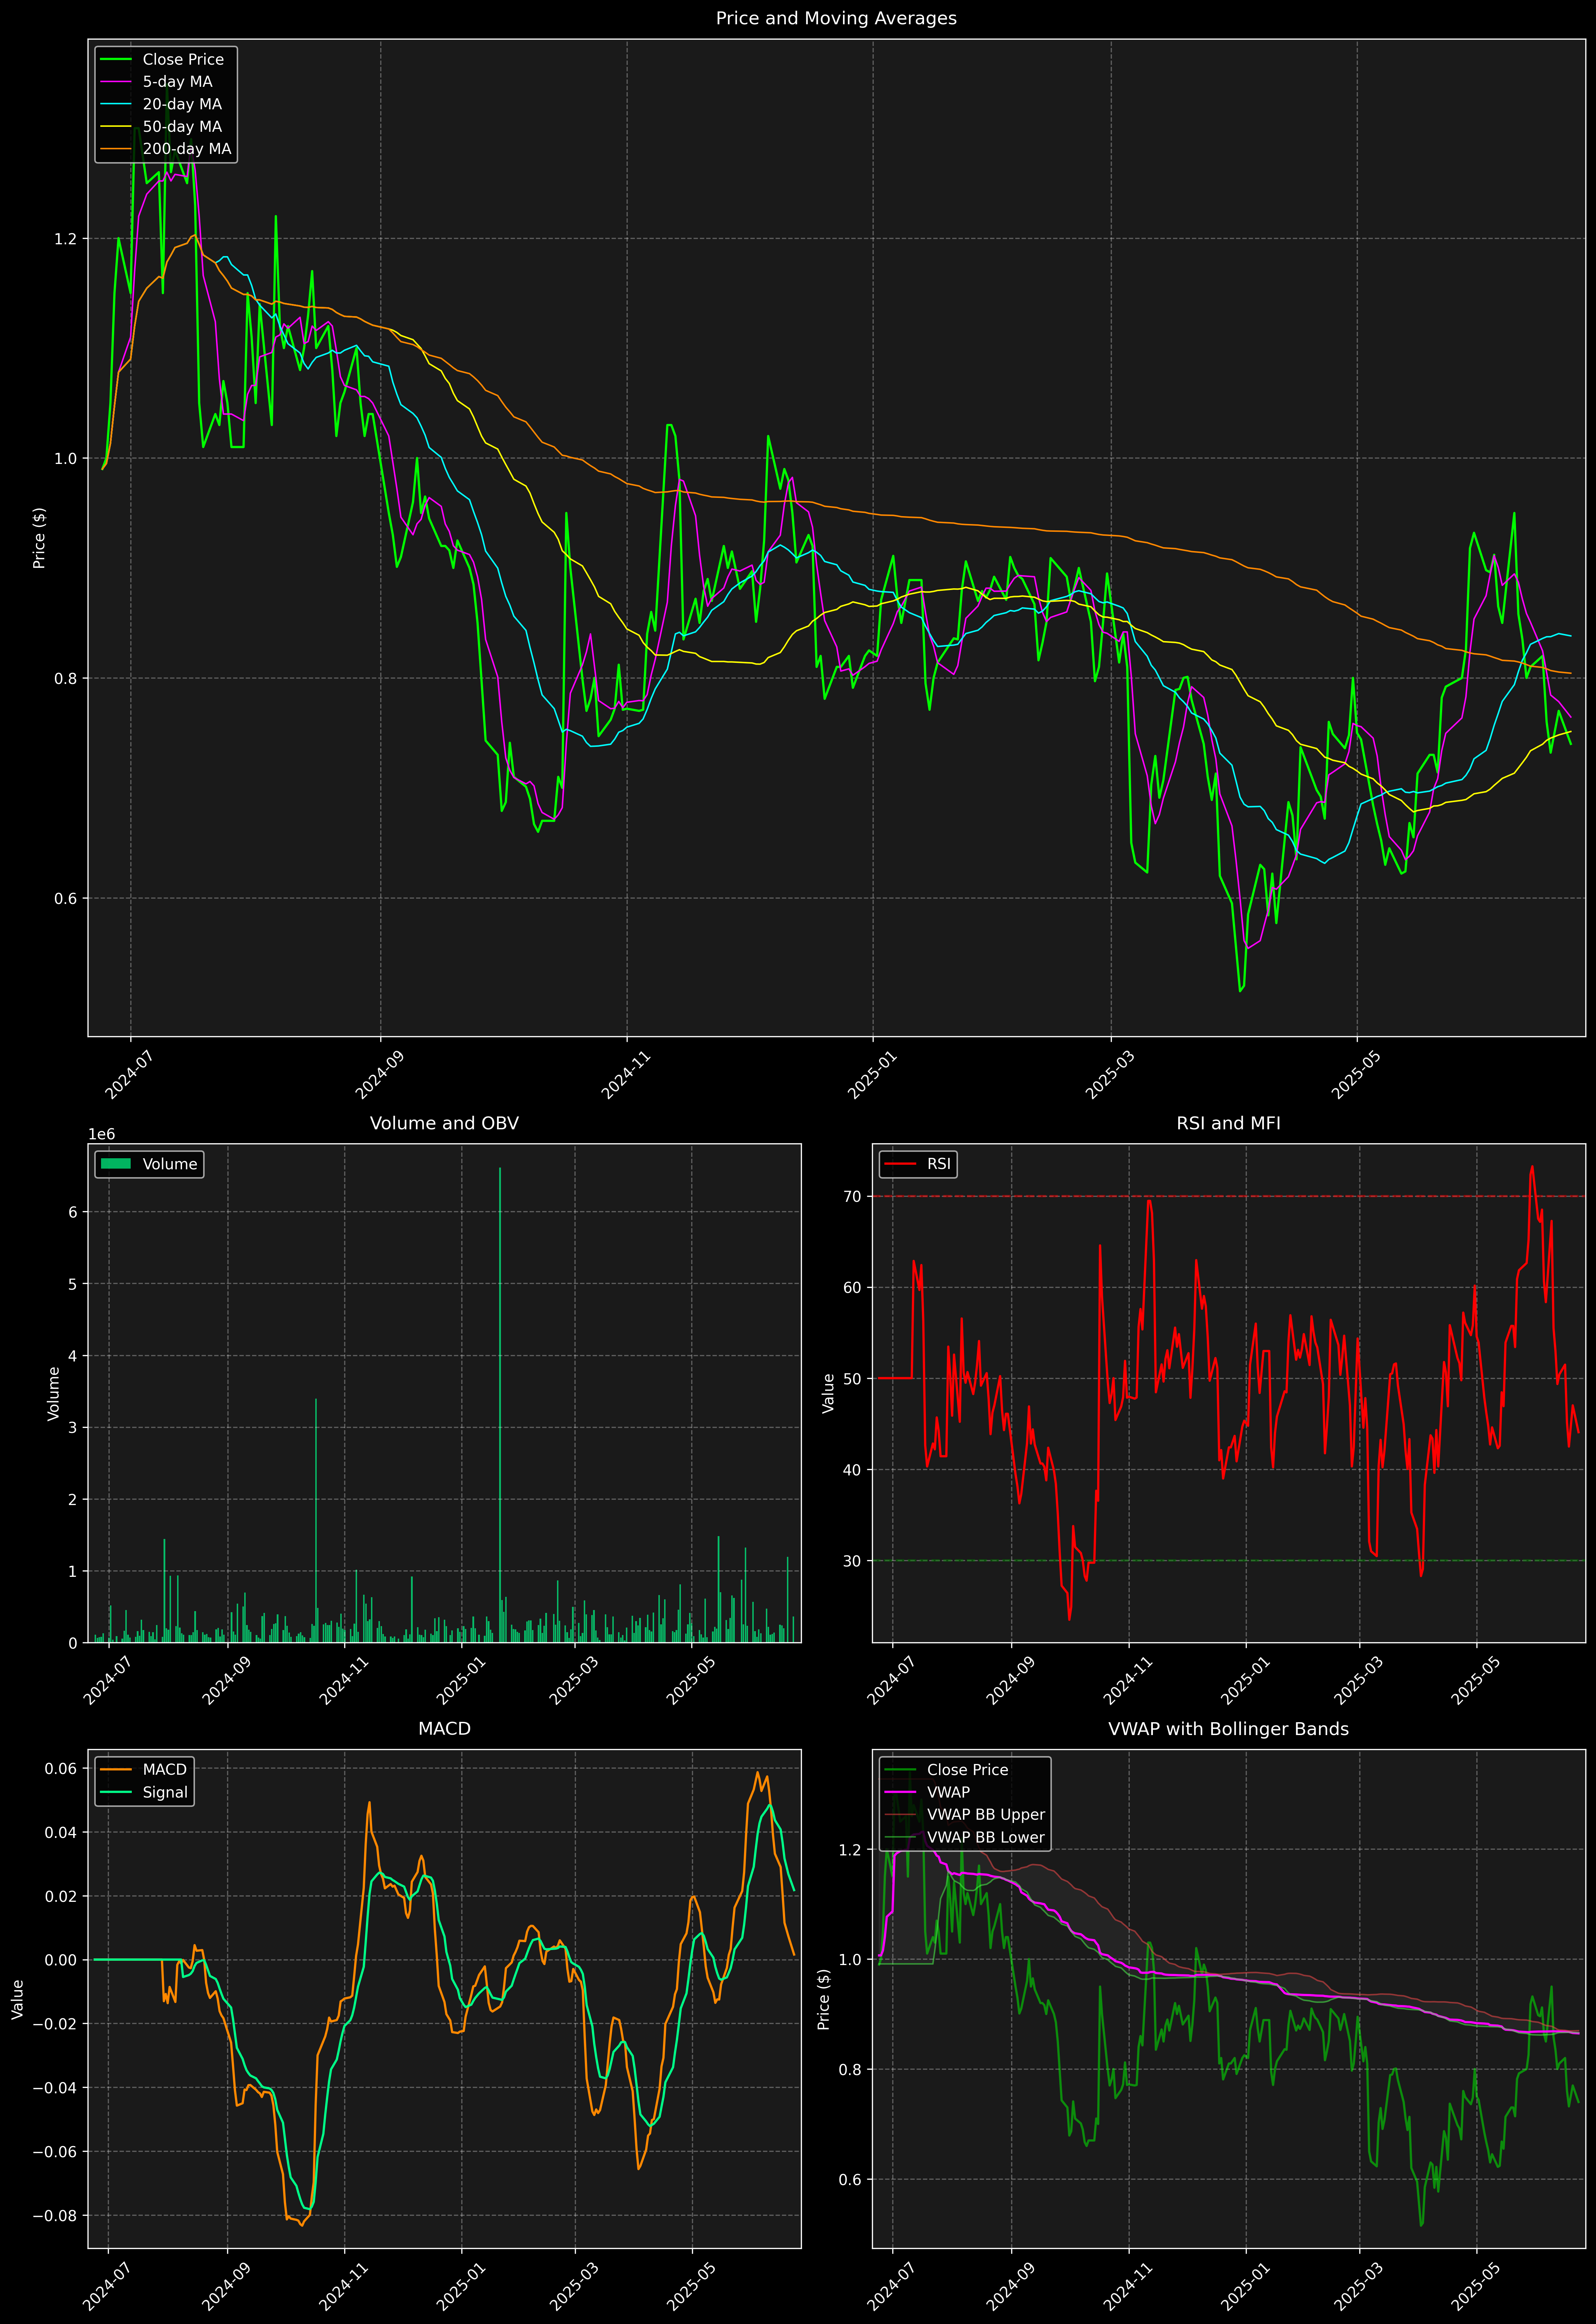
Task: Click the 60 tick on the RSI axis
Action: [x=852, y=1288]
